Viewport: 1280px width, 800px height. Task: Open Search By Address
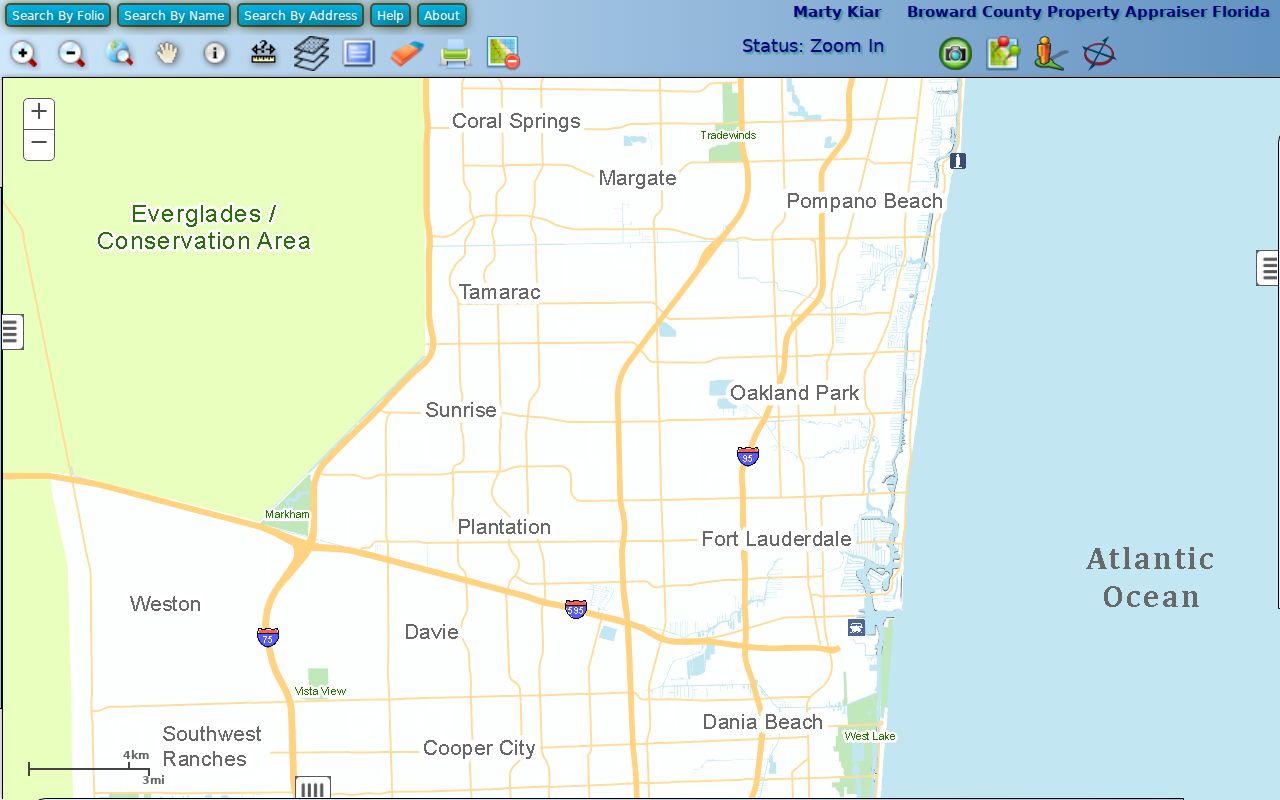coord(300,15)
